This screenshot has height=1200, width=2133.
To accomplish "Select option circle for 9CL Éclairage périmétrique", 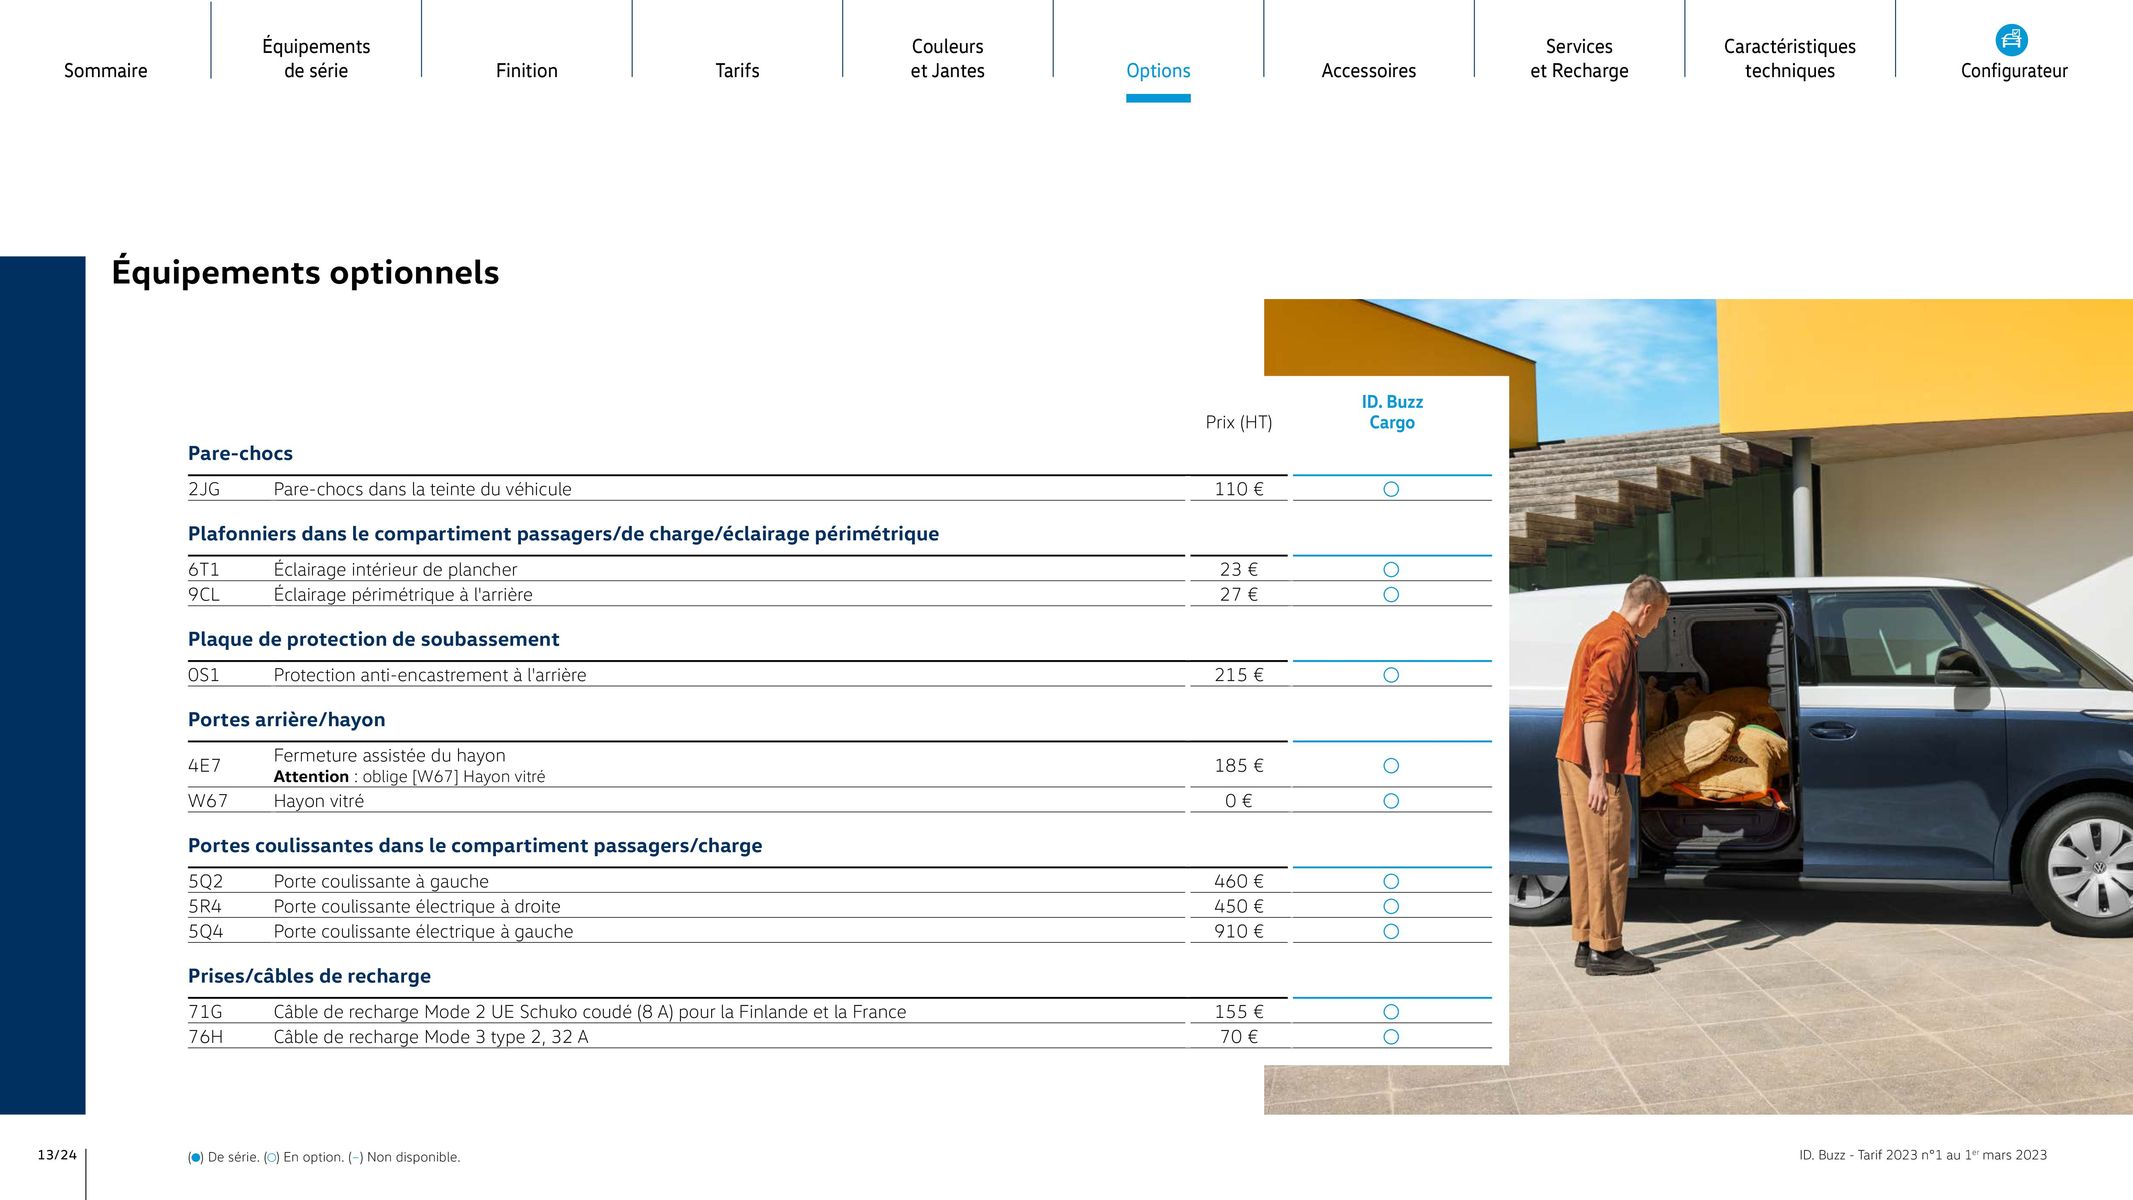I will pos(1391,594).
